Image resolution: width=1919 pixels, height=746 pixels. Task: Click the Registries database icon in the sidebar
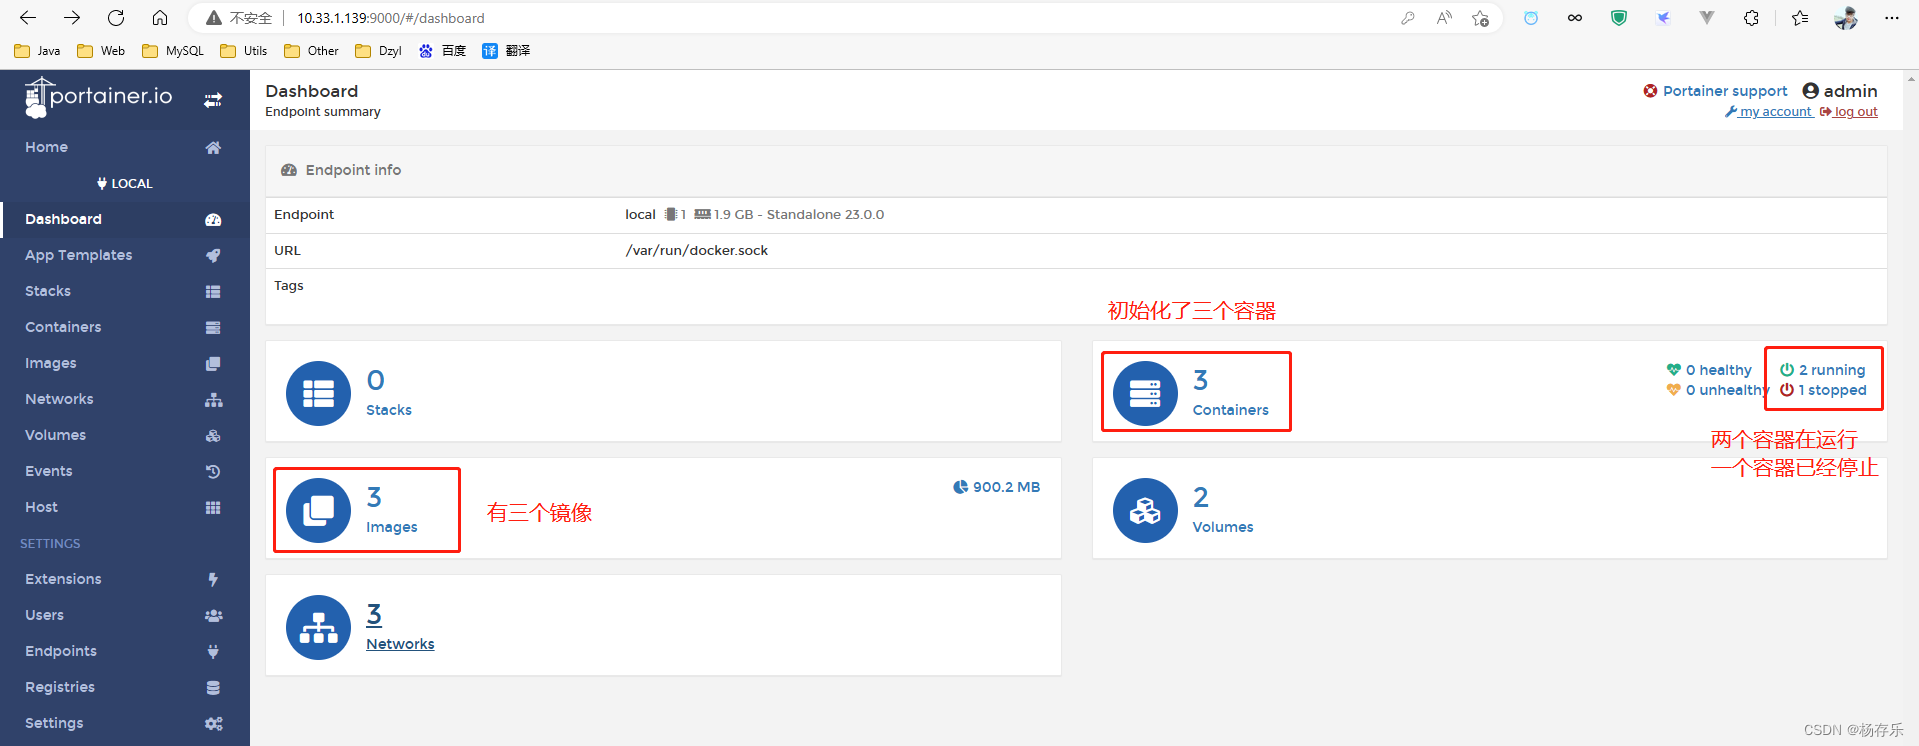point(213,688)
